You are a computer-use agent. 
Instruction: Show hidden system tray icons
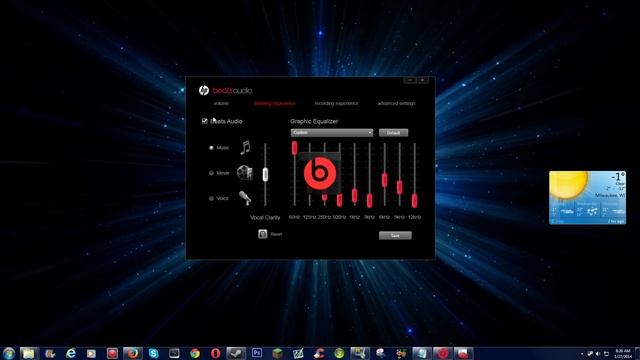click(x=582, y=354)
